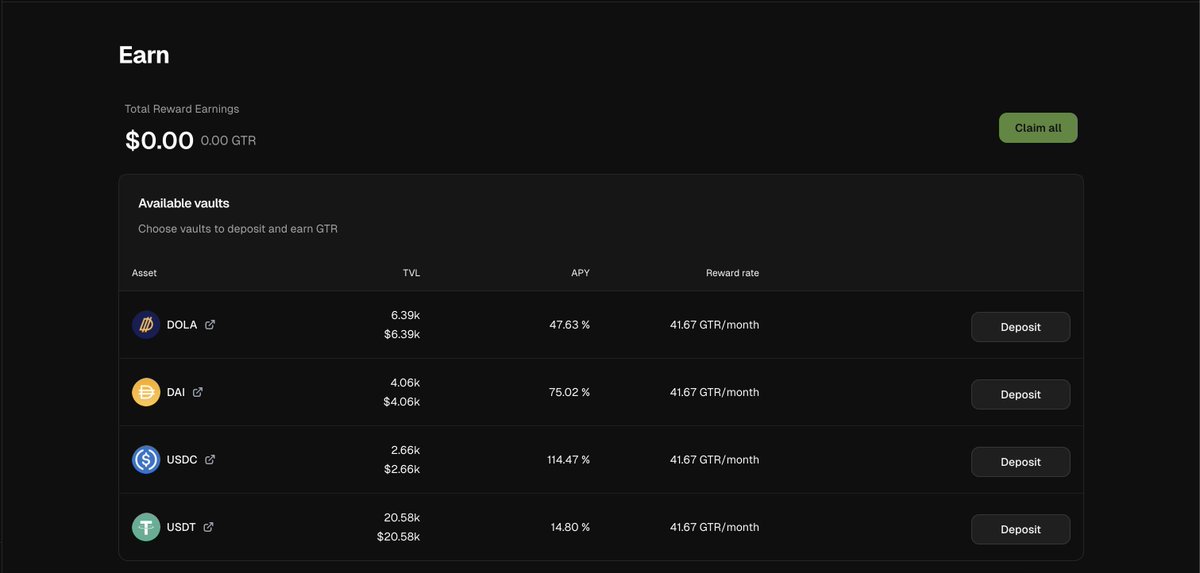Click the USDC token logo icon
Image resolution: width=1200 pixels, height=573 pixels.
pos(146,460)
